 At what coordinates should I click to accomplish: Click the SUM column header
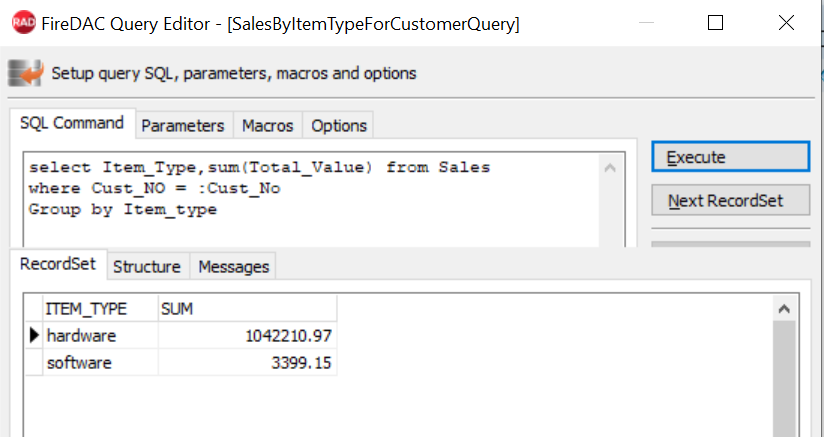247,308
